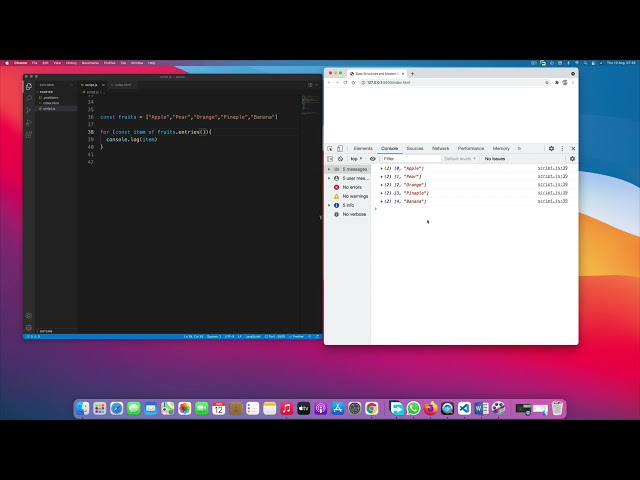Collapse the project folder in Explorer
This screenshot has width=640, height=480.
point(46,92)
